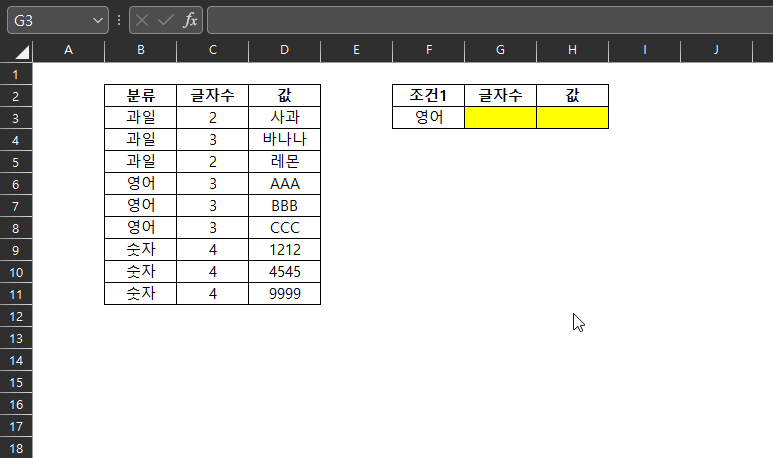The height and width of the screenshot is (458, 773).
Task: Open the Name Box dropdown arrow
Action: coord(98,20)
